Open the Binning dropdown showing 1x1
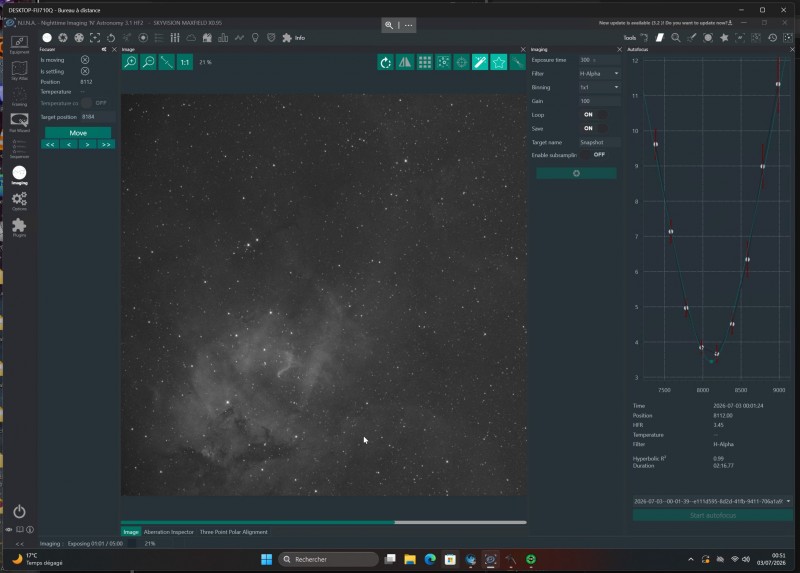Viewport: 800px width, 573px height. [x=599, y=87]
